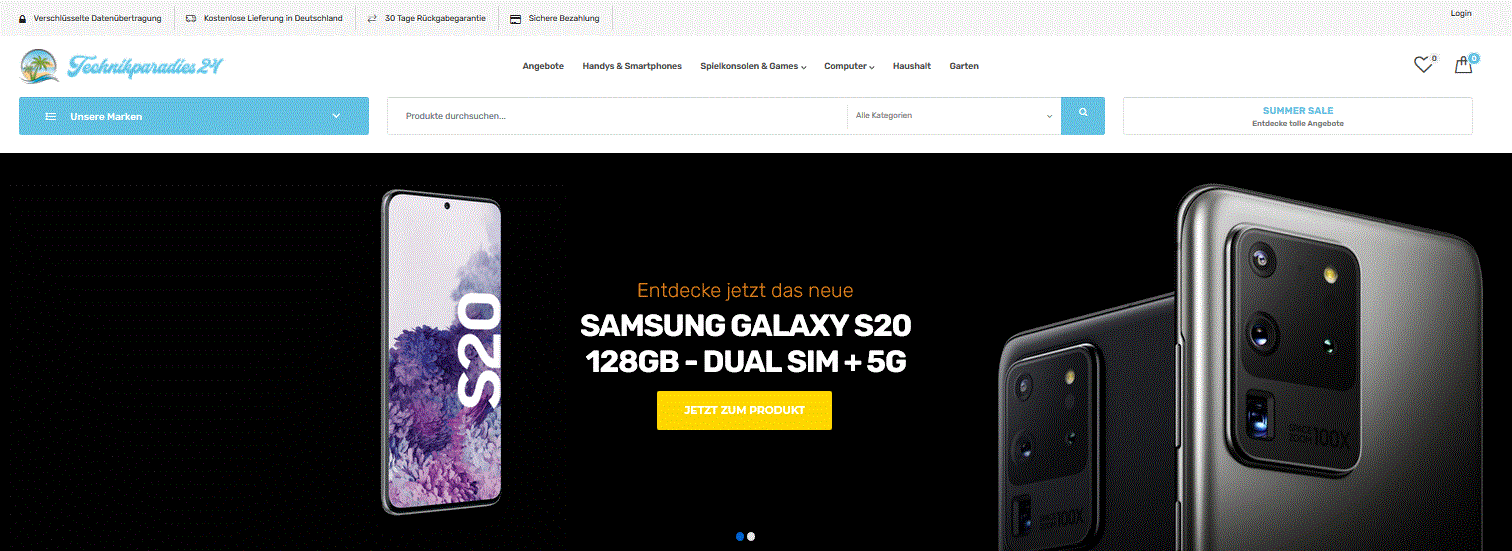Open the shopping bag cart icon
The width and height of the screenshot is (1512, 551).
click(1463, 65)
